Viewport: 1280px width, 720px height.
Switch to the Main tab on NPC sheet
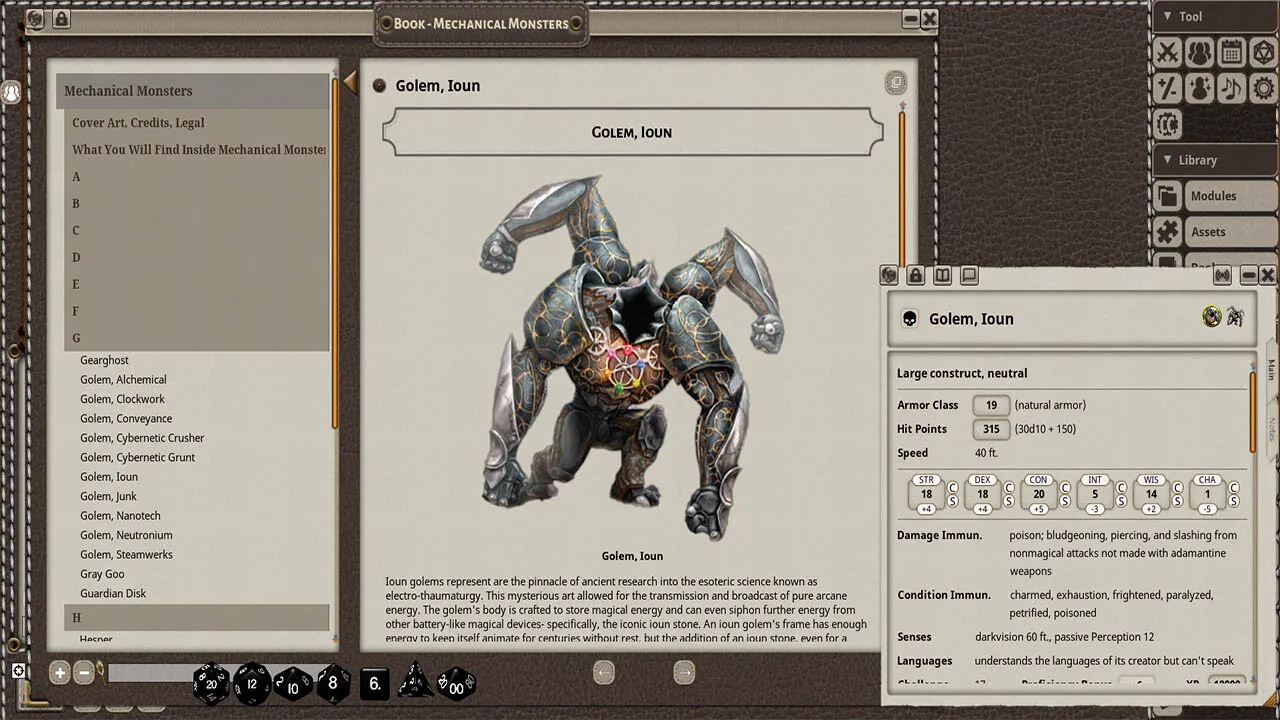(x=1271, y=370)
